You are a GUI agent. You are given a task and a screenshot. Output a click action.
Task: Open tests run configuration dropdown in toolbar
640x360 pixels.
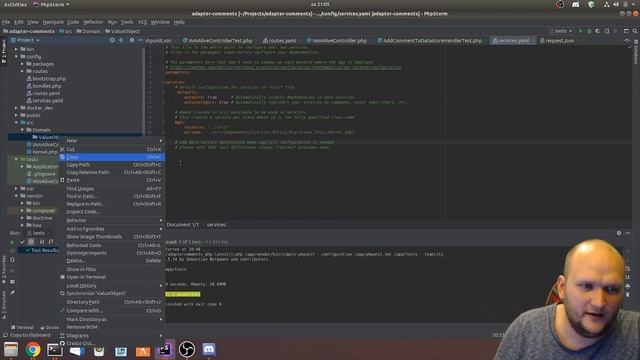click(560, 31)
